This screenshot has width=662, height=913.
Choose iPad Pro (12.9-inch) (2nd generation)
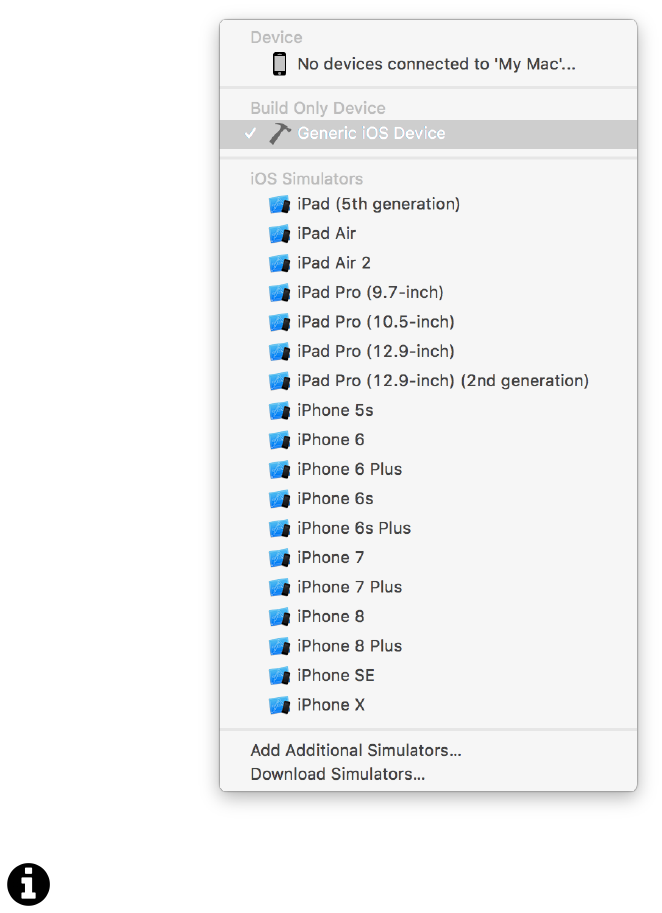coord(442,381)
